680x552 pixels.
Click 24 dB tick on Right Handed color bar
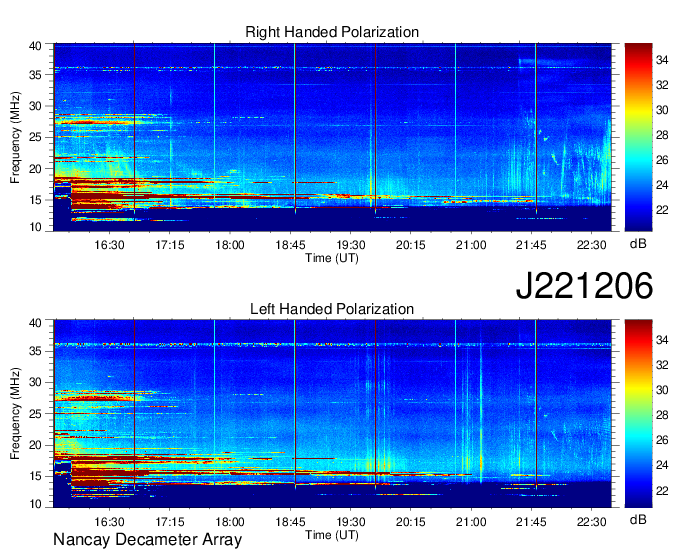(662, 186)
